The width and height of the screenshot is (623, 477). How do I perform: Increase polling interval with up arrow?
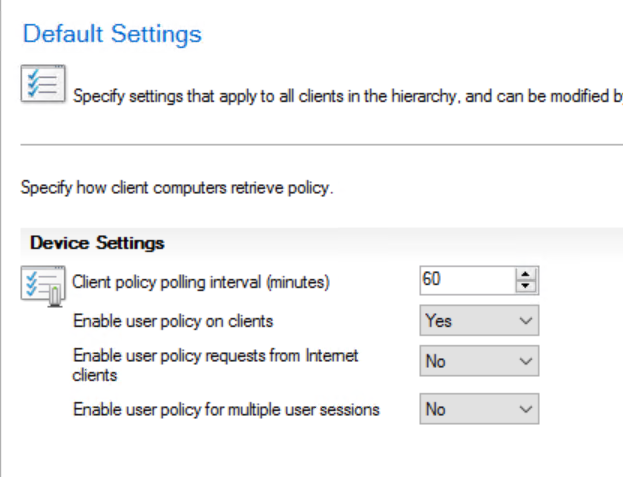(526, 274)
